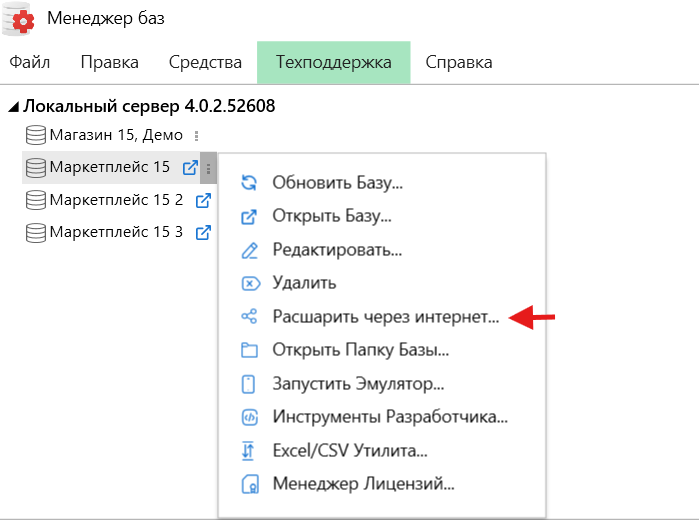699x520 pixels.
Task: Click the code icon beside Инструменты Разработчика
Action: point(250,417)
